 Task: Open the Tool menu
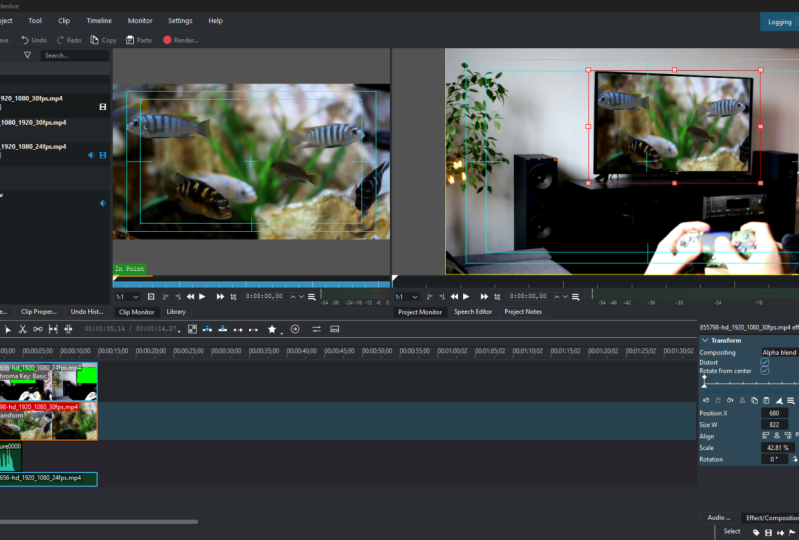(x=35, y=21)
